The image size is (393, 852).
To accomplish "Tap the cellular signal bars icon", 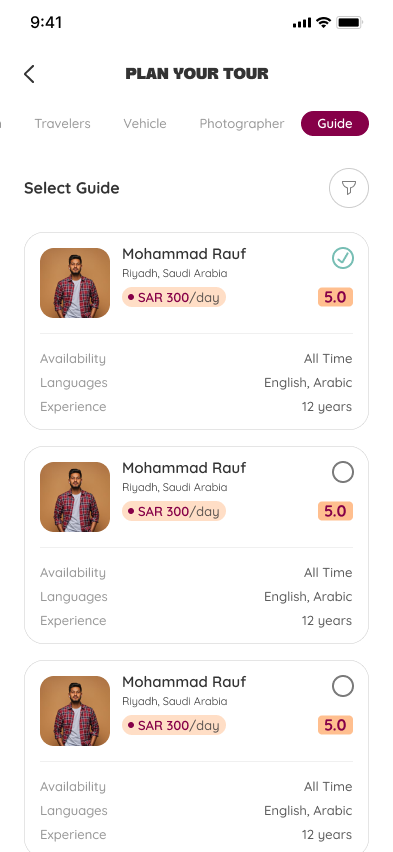I will pyautogui.click(x=302, y=23).
